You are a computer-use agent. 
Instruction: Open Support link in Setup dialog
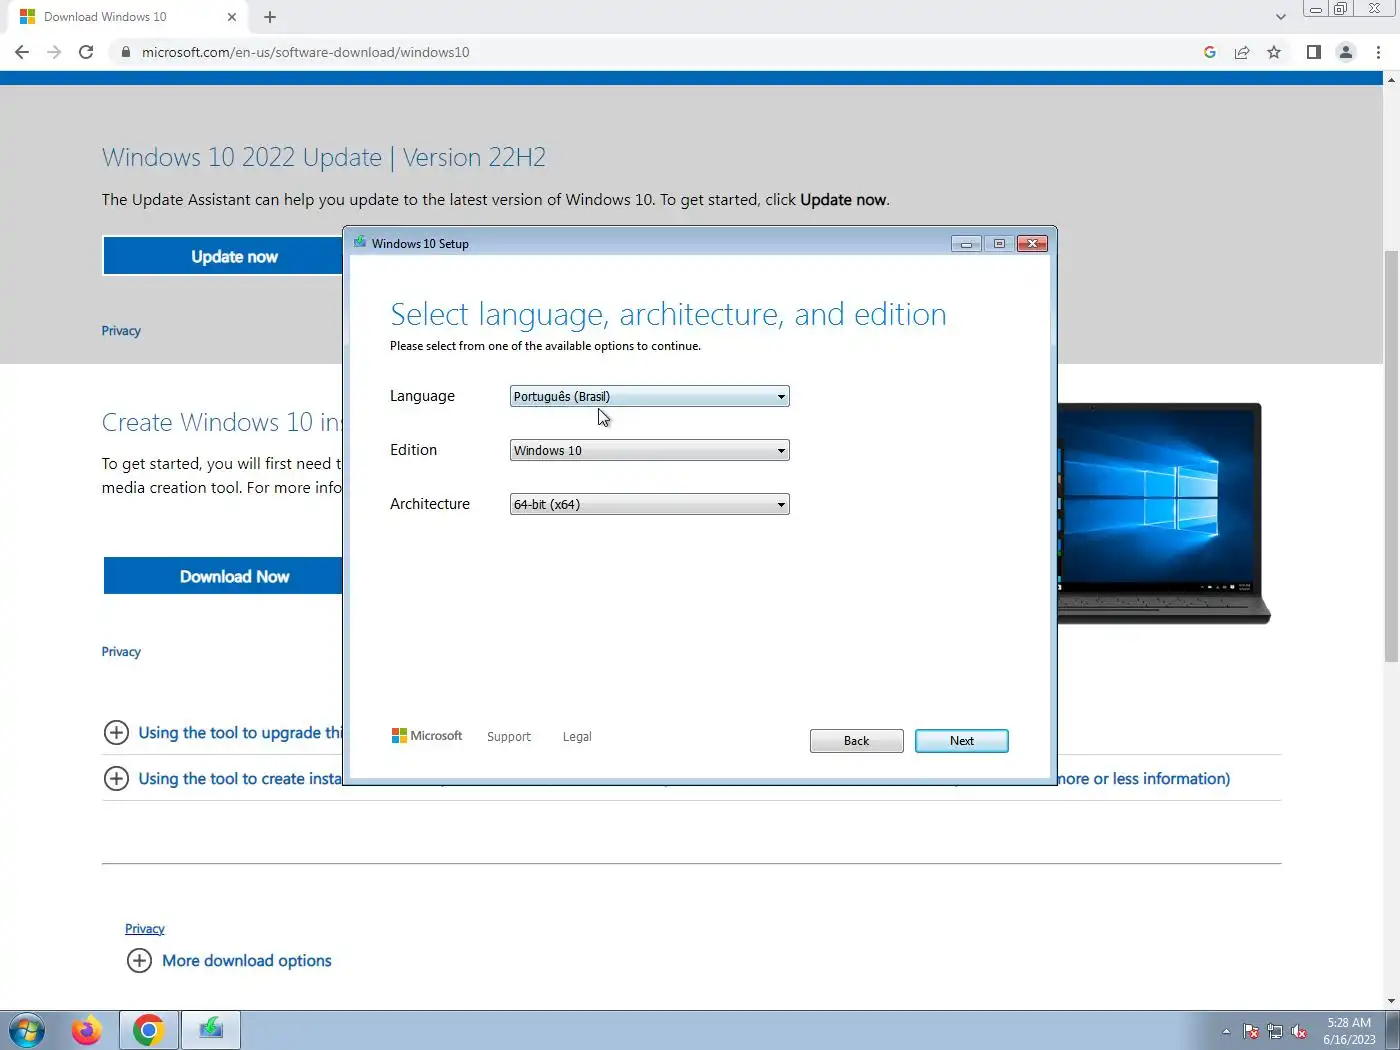point(509,737)
